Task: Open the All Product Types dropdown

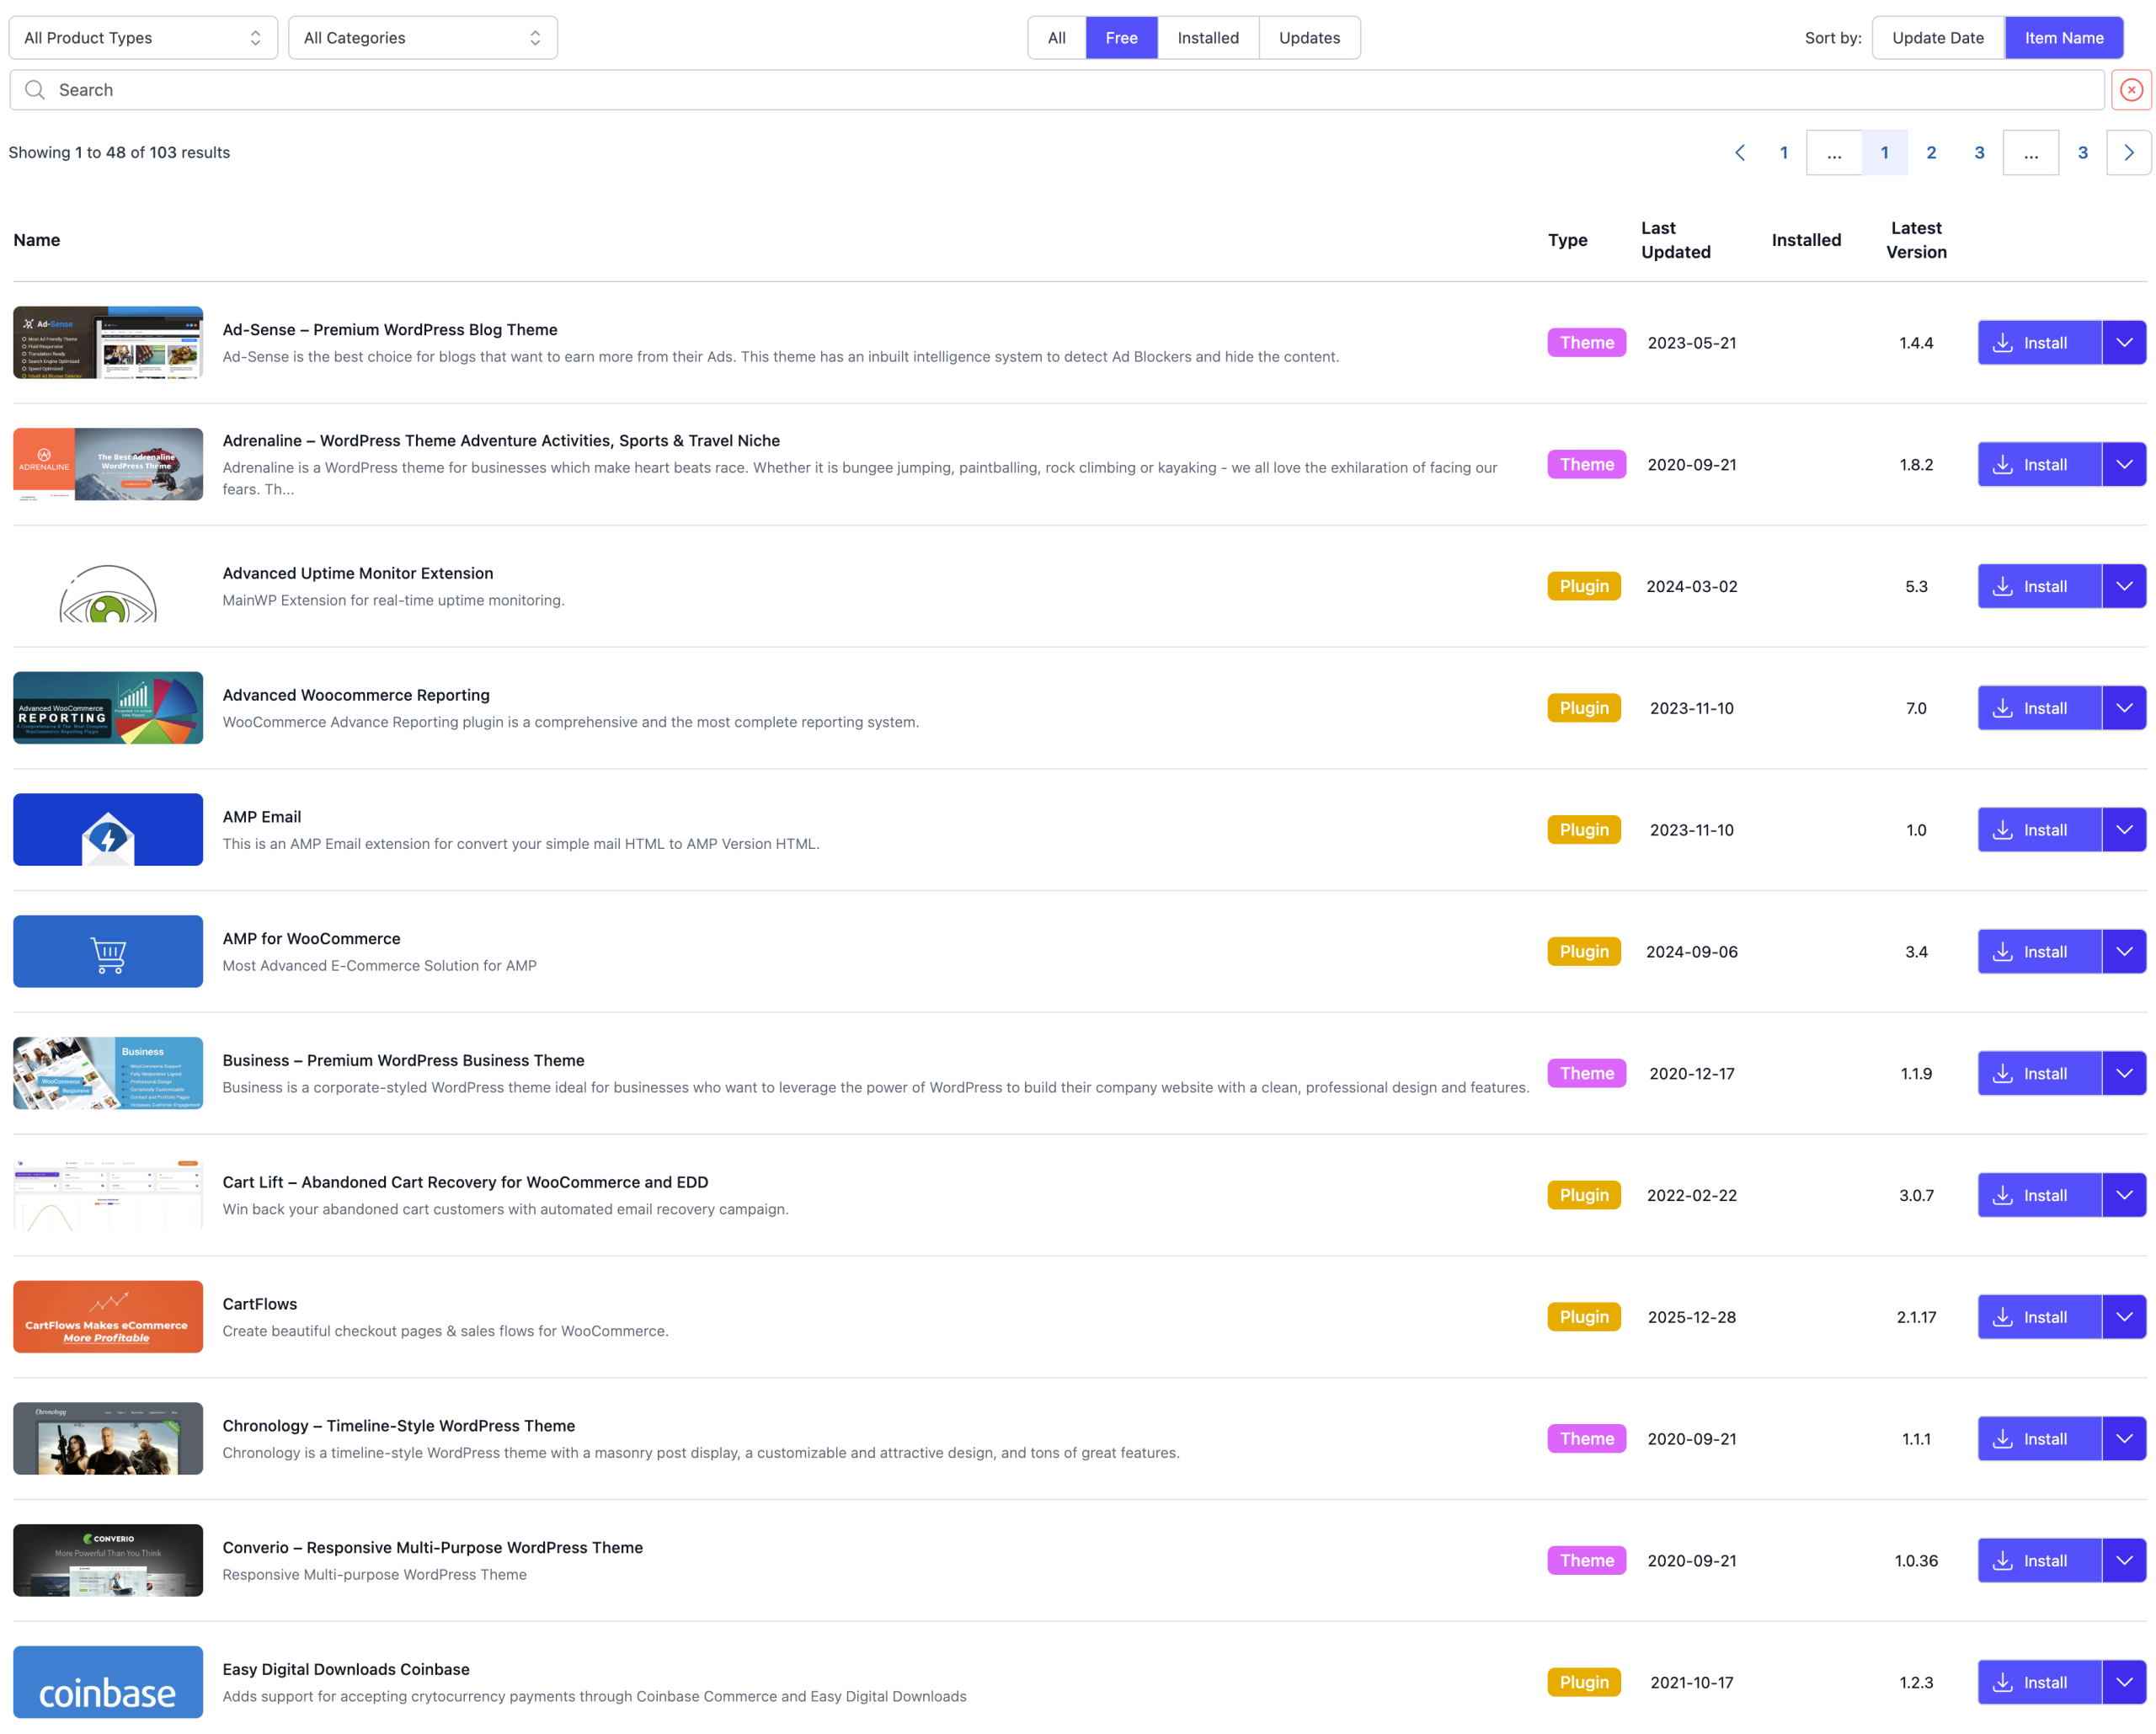Action: pyautogui.click(x=143, y=38)
